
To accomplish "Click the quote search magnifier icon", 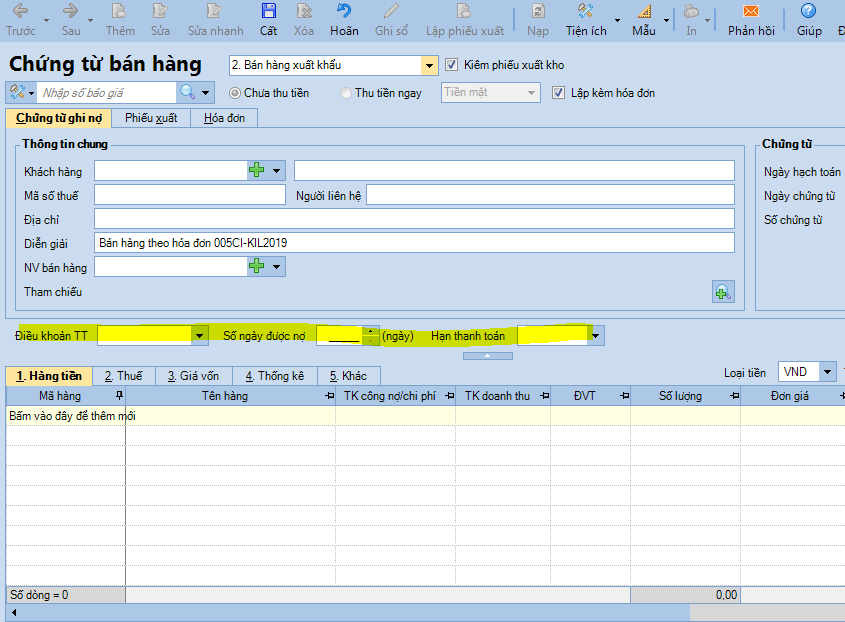I will tap(187, 93).
